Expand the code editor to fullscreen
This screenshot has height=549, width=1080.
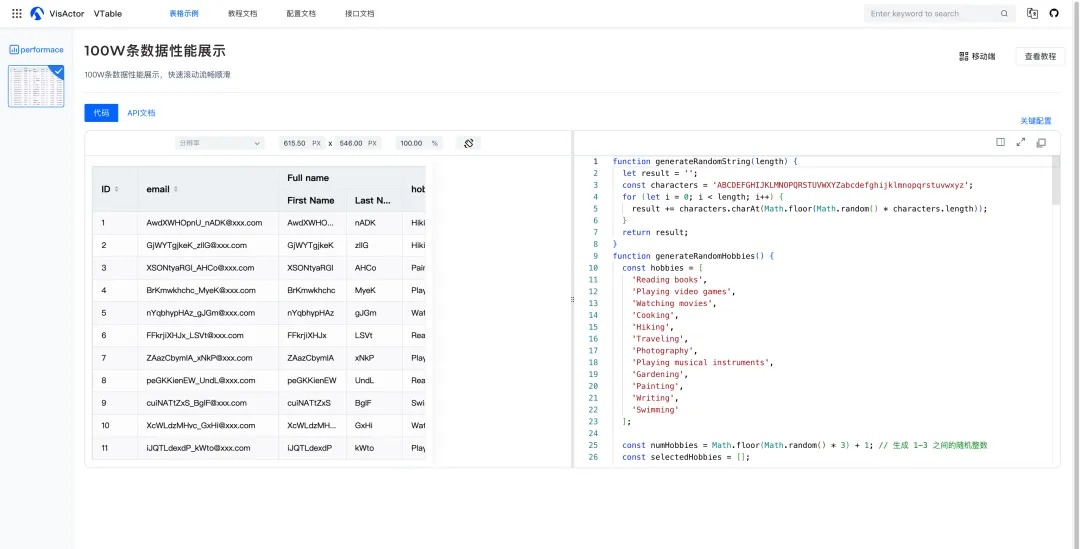point(1021,143)
